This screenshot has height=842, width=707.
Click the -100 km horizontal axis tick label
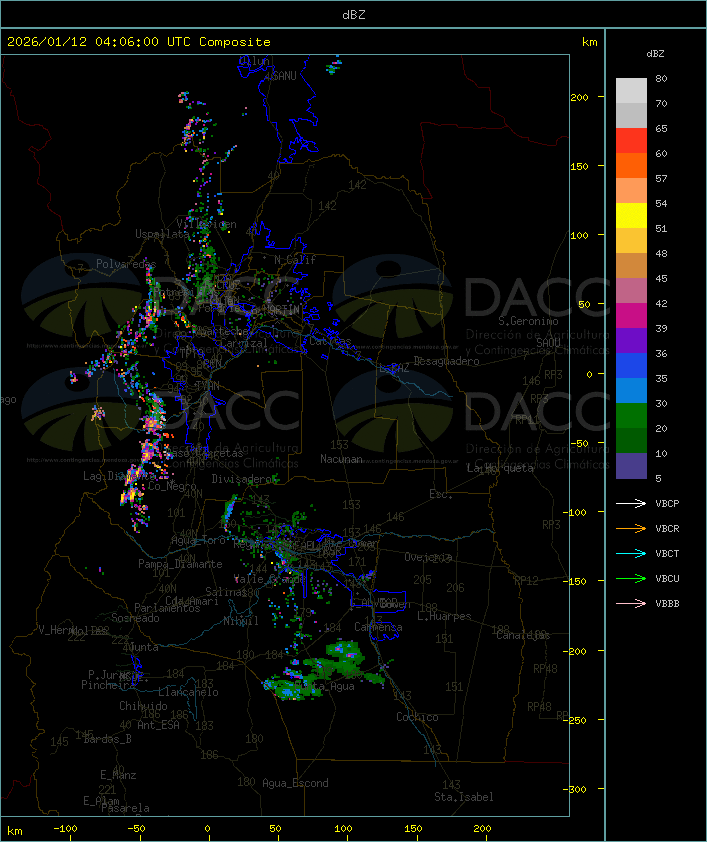(66, 829)
